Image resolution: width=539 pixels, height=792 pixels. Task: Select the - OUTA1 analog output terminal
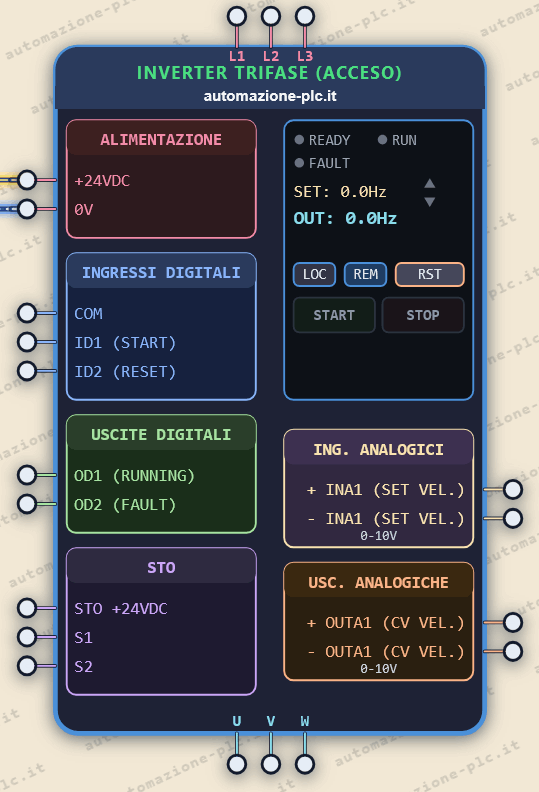pos(513,651)
